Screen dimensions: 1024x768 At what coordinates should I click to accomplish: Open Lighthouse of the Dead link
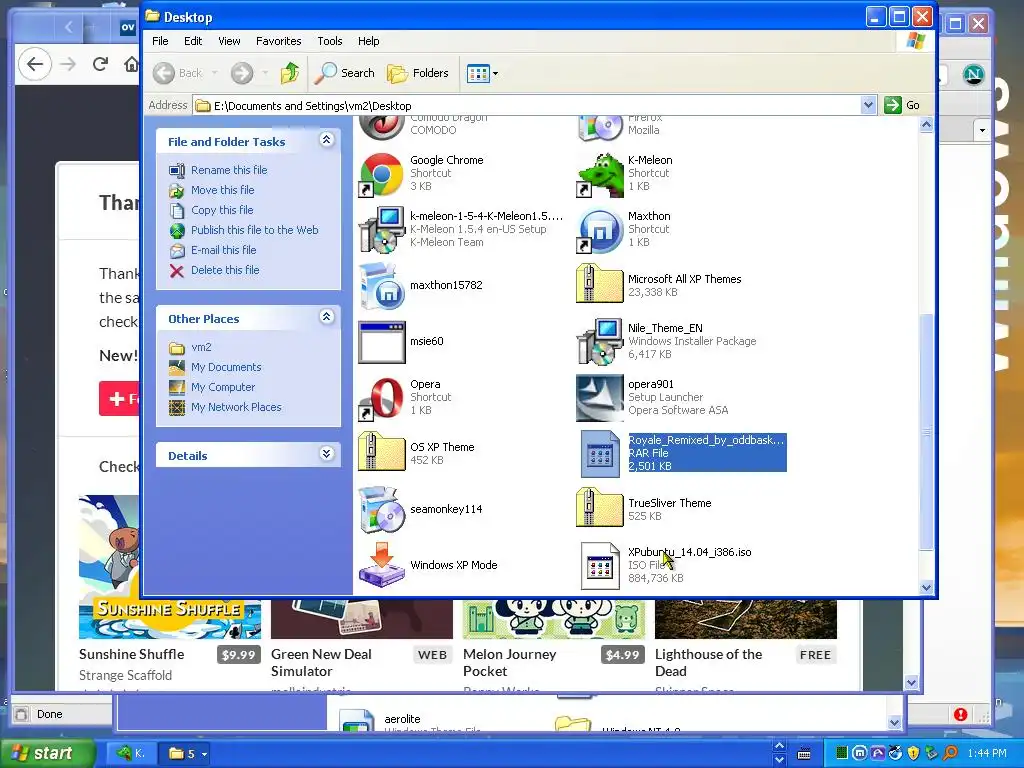click(x=709, y=663)
